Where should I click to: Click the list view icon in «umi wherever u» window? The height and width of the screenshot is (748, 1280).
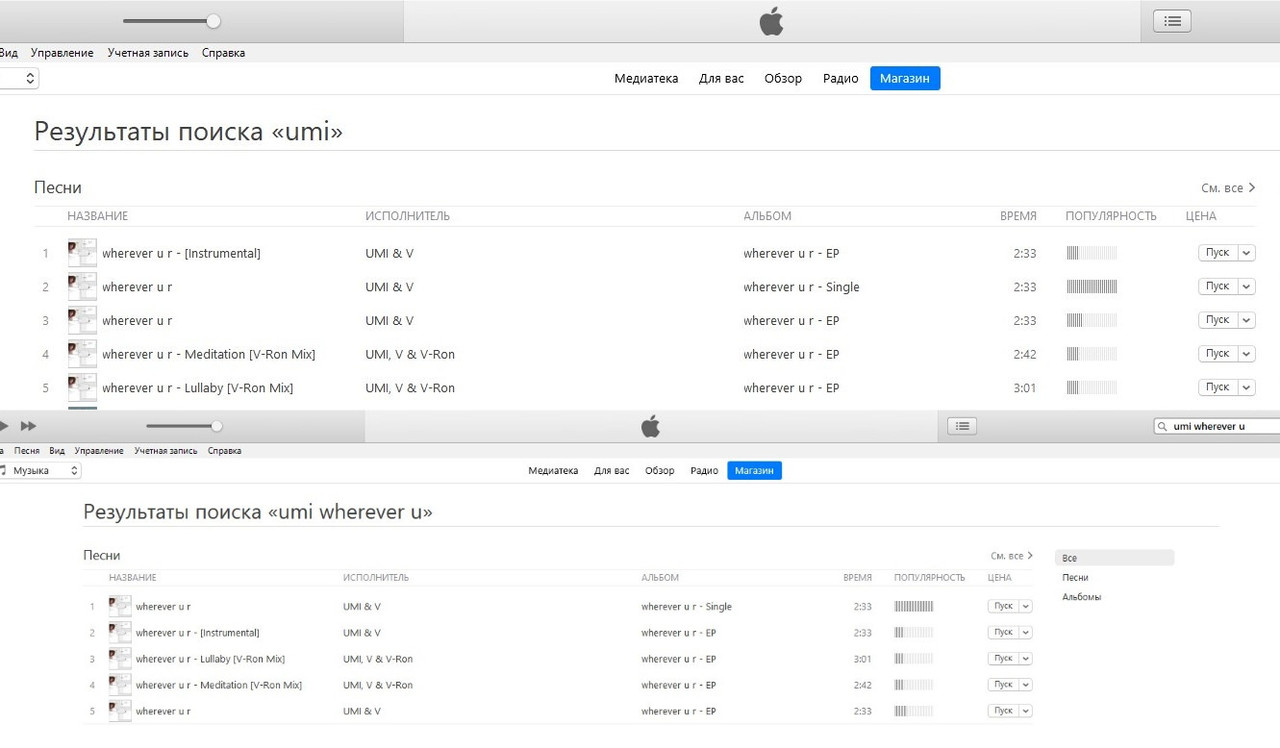coord(962,426)
